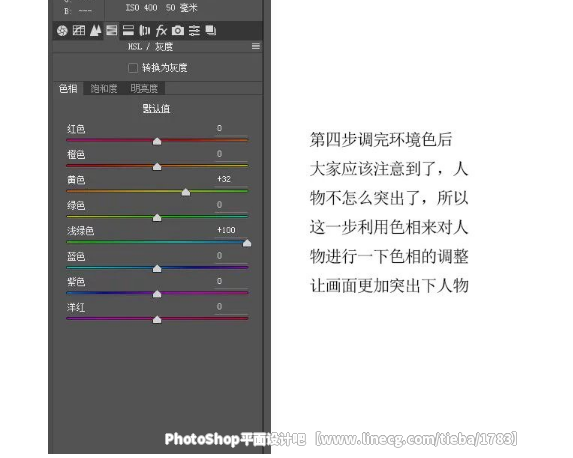Image resolution: width=573 pixels, height=458 pixels.
Task: Select the HSL / Grayscale panel icon
Action: 111,30
